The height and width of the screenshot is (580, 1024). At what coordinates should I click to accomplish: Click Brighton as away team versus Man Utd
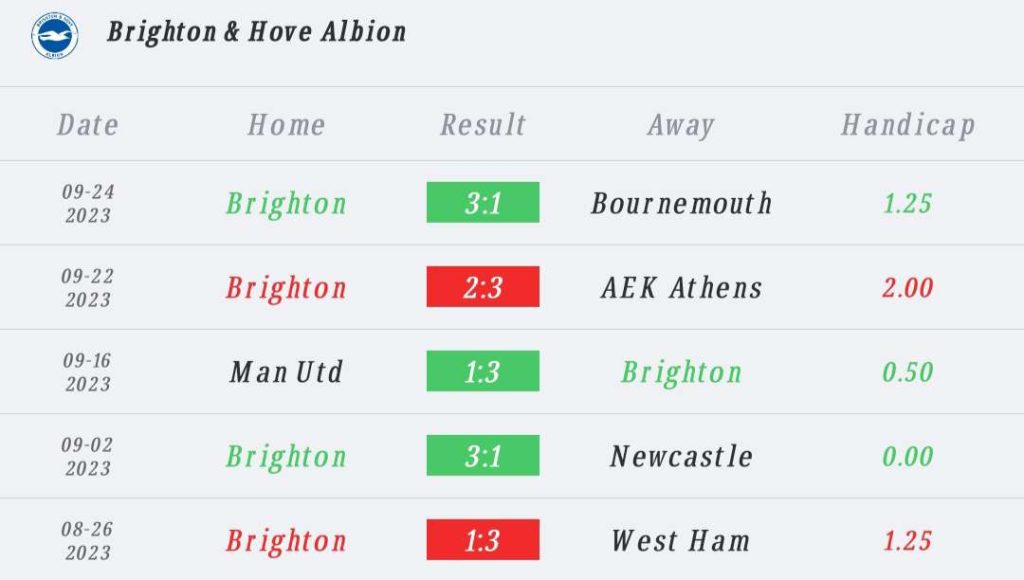681,372
